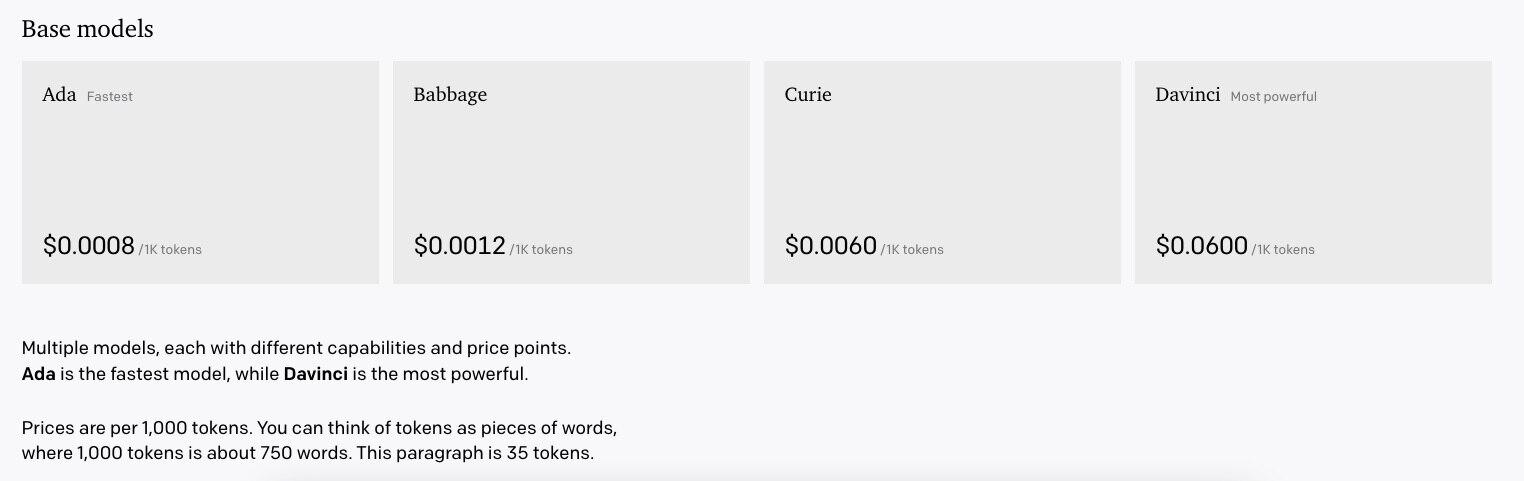
Task: Click the /1K tokens unit in Babbage card
Action: click(x=541, y=249)
